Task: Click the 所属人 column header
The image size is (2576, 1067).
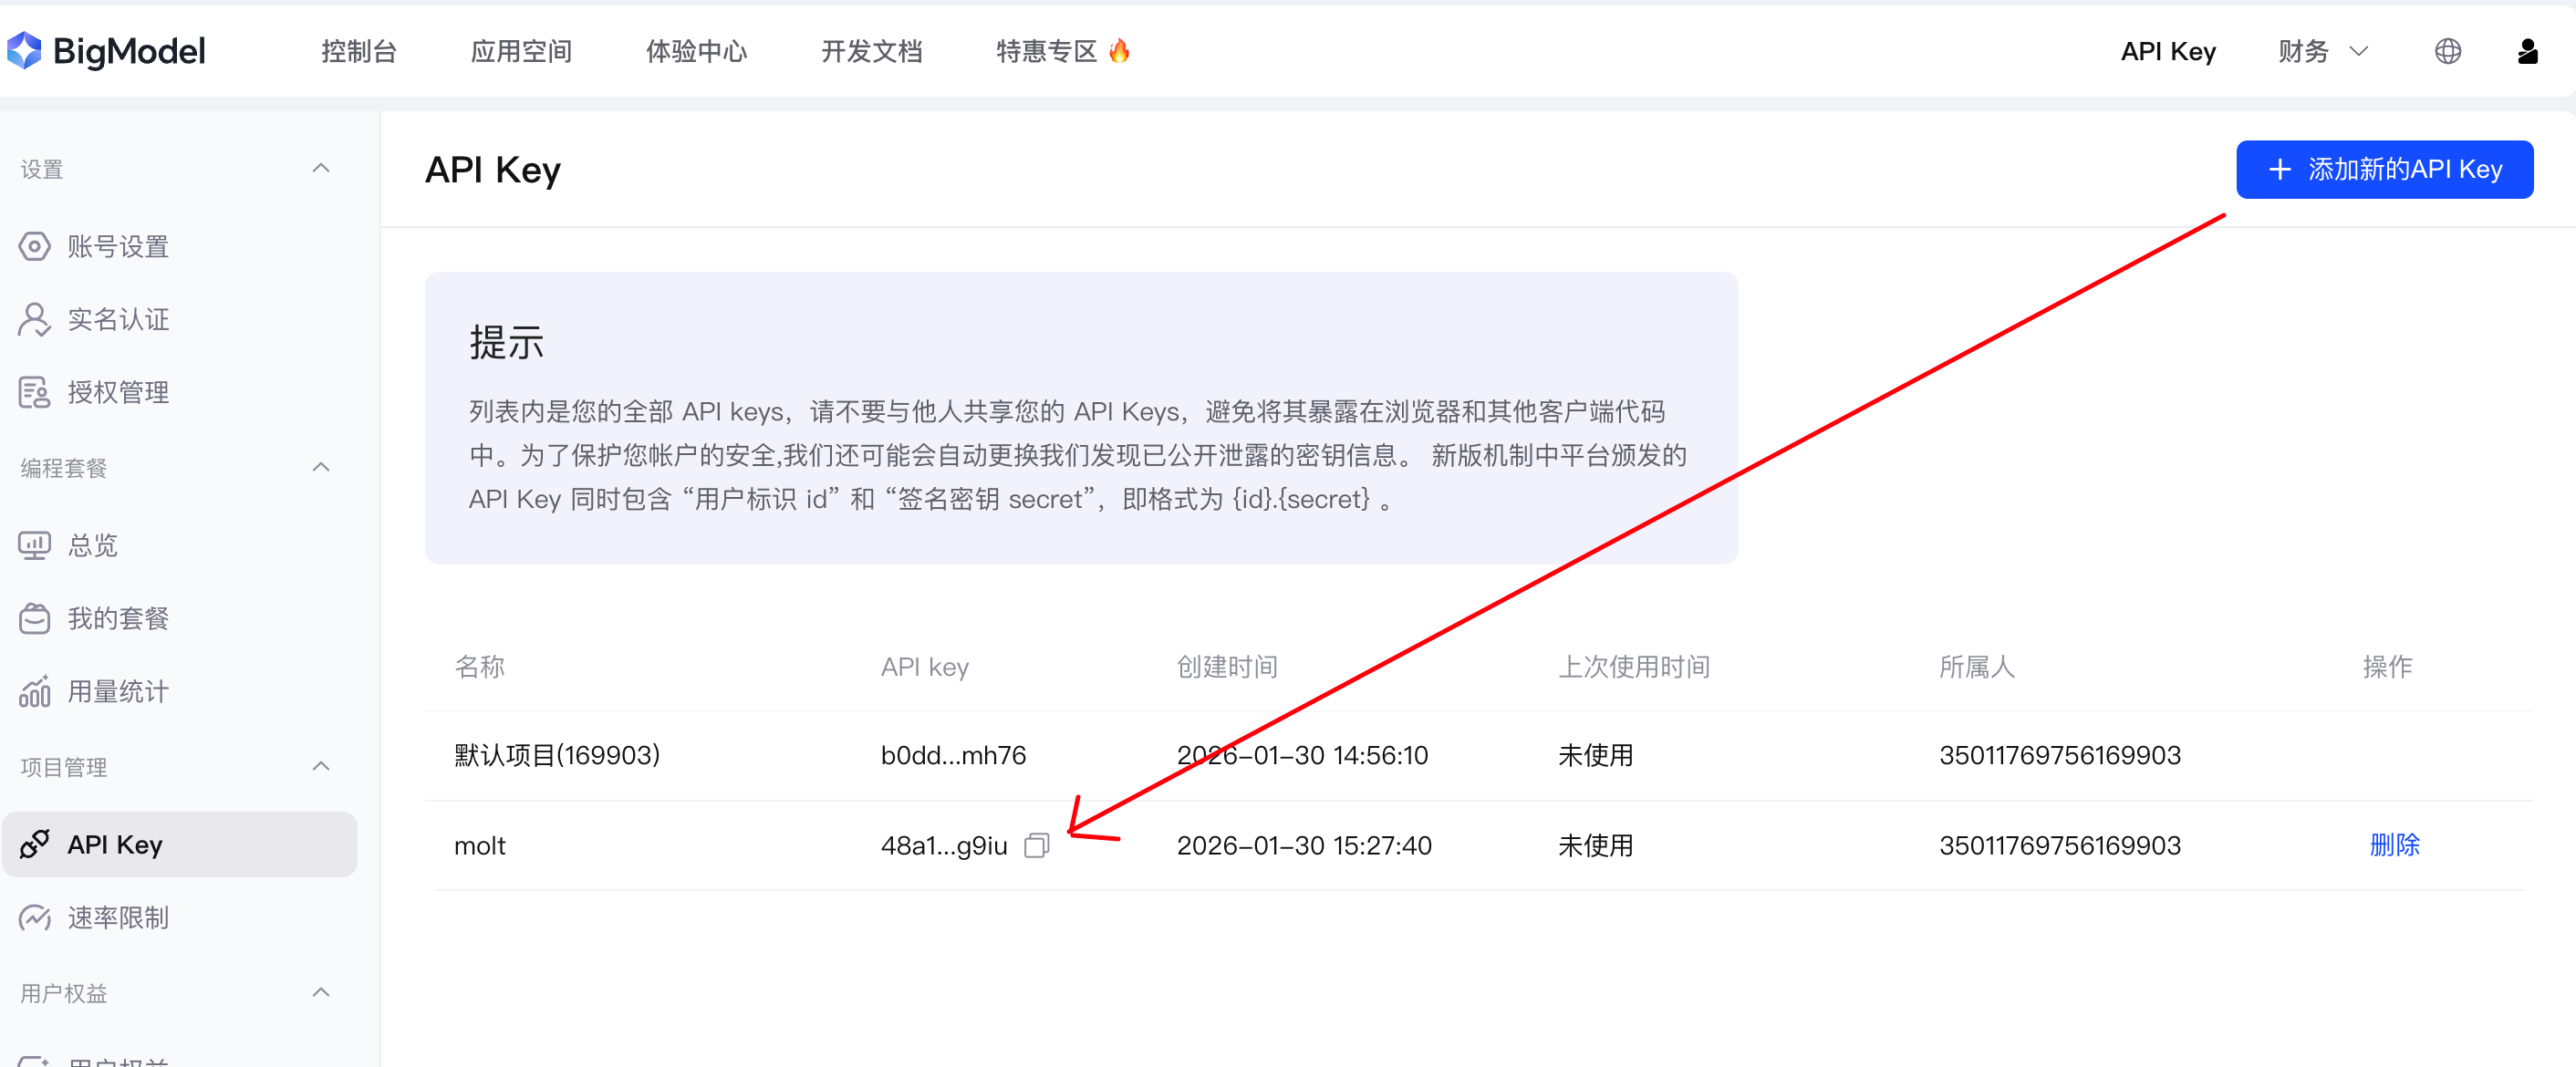Action: click(1977, 667)
